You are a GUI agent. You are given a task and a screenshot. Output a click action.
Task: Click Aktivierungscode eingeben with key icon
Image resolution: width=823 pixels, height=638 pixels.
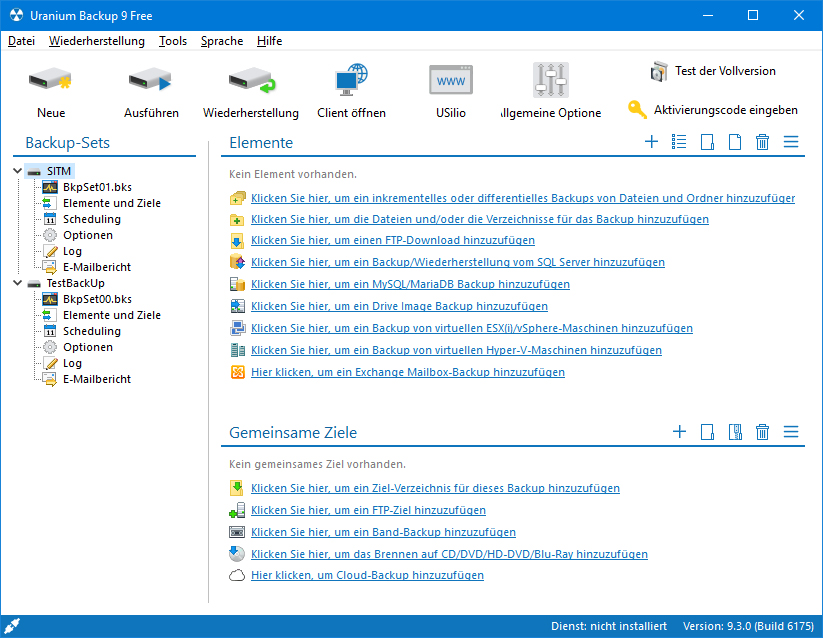713,110
